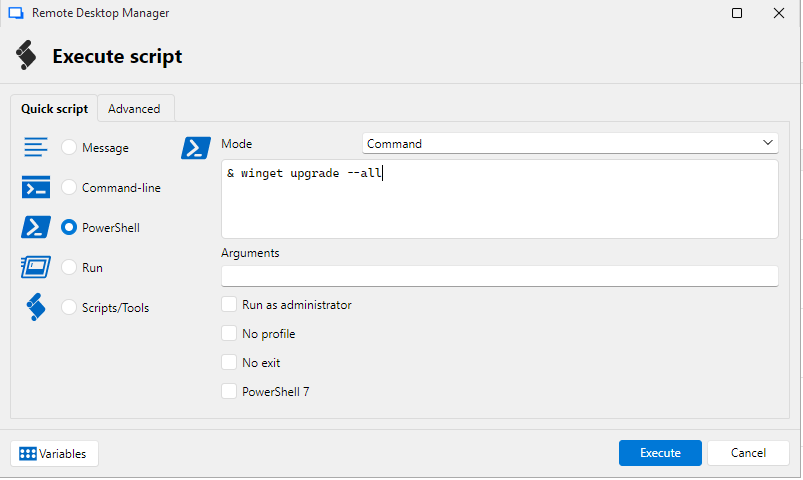This screenshot has height=480, width=803.
Task: Select the Run radio button
Action: [x=69, y=267]
